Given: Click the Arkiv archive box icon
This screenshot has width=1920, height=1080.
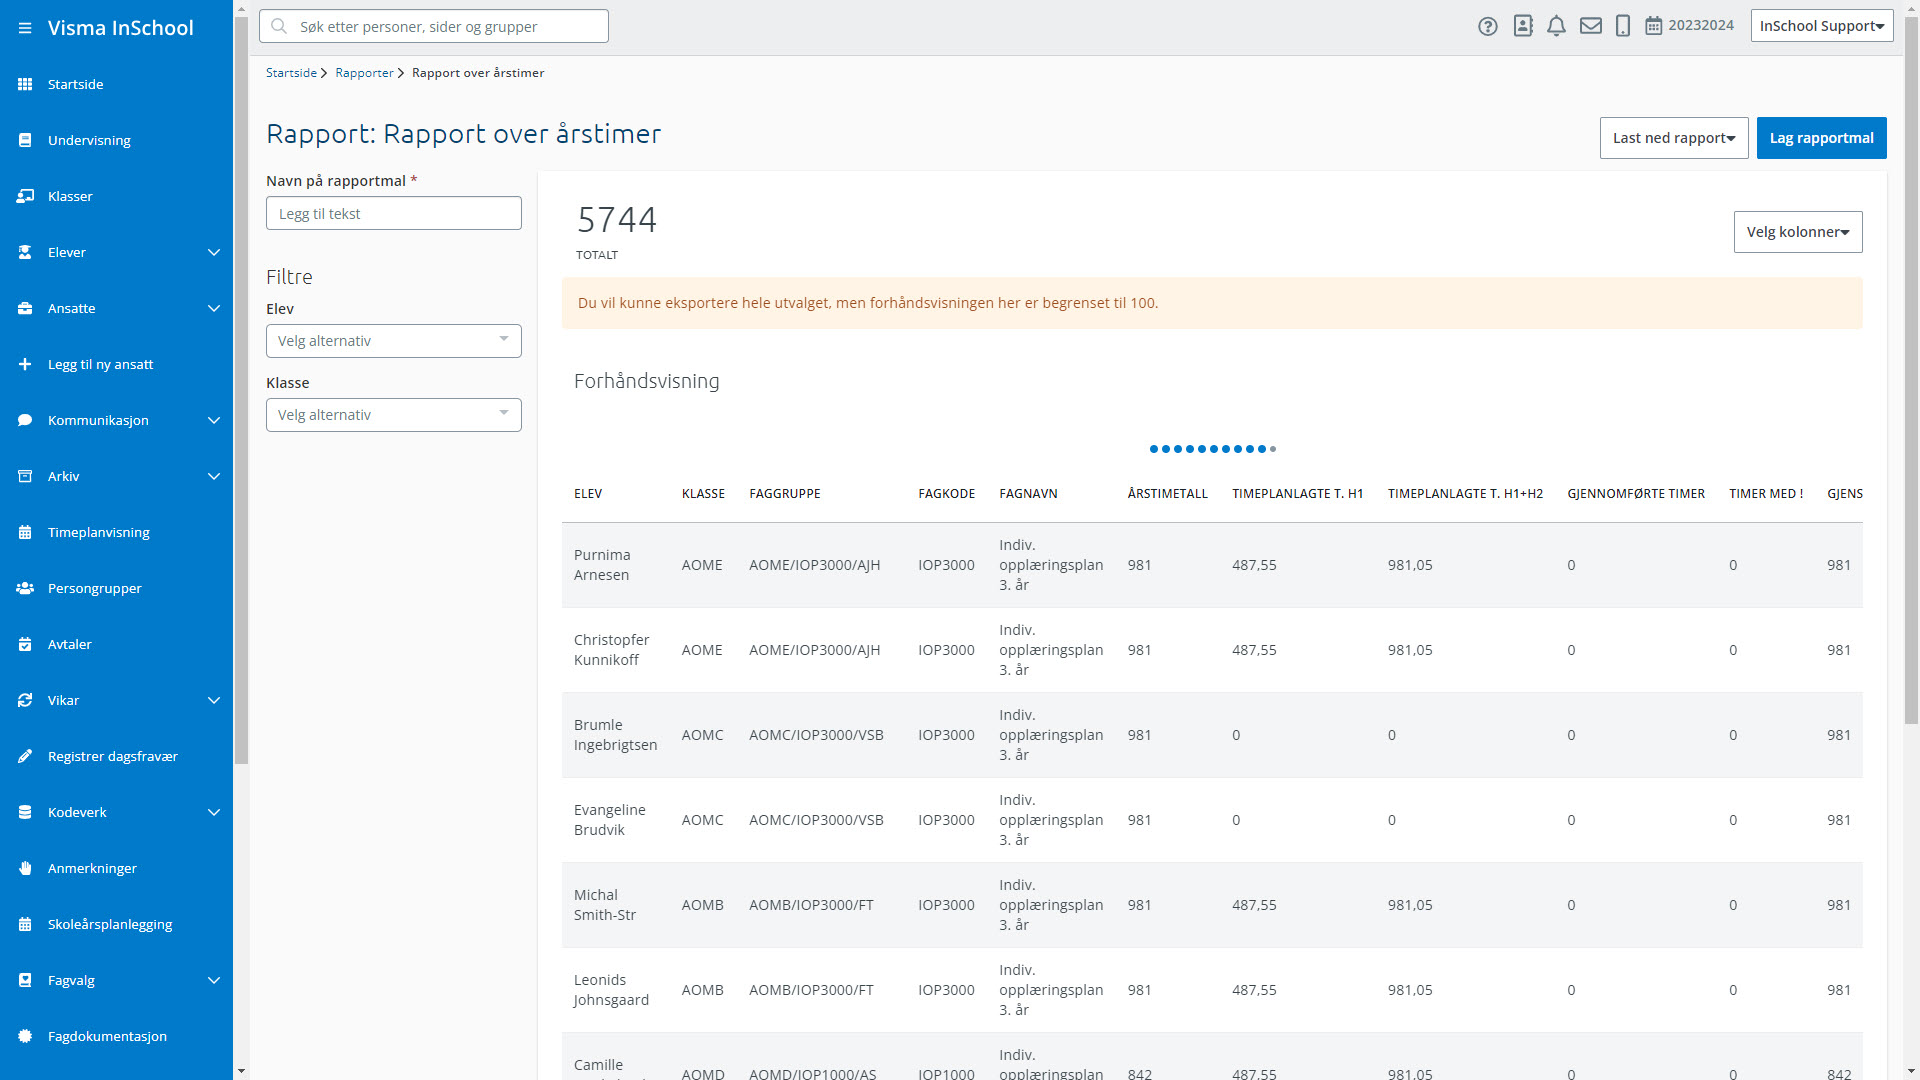Looking at the screenshot, I should (25, 476).
